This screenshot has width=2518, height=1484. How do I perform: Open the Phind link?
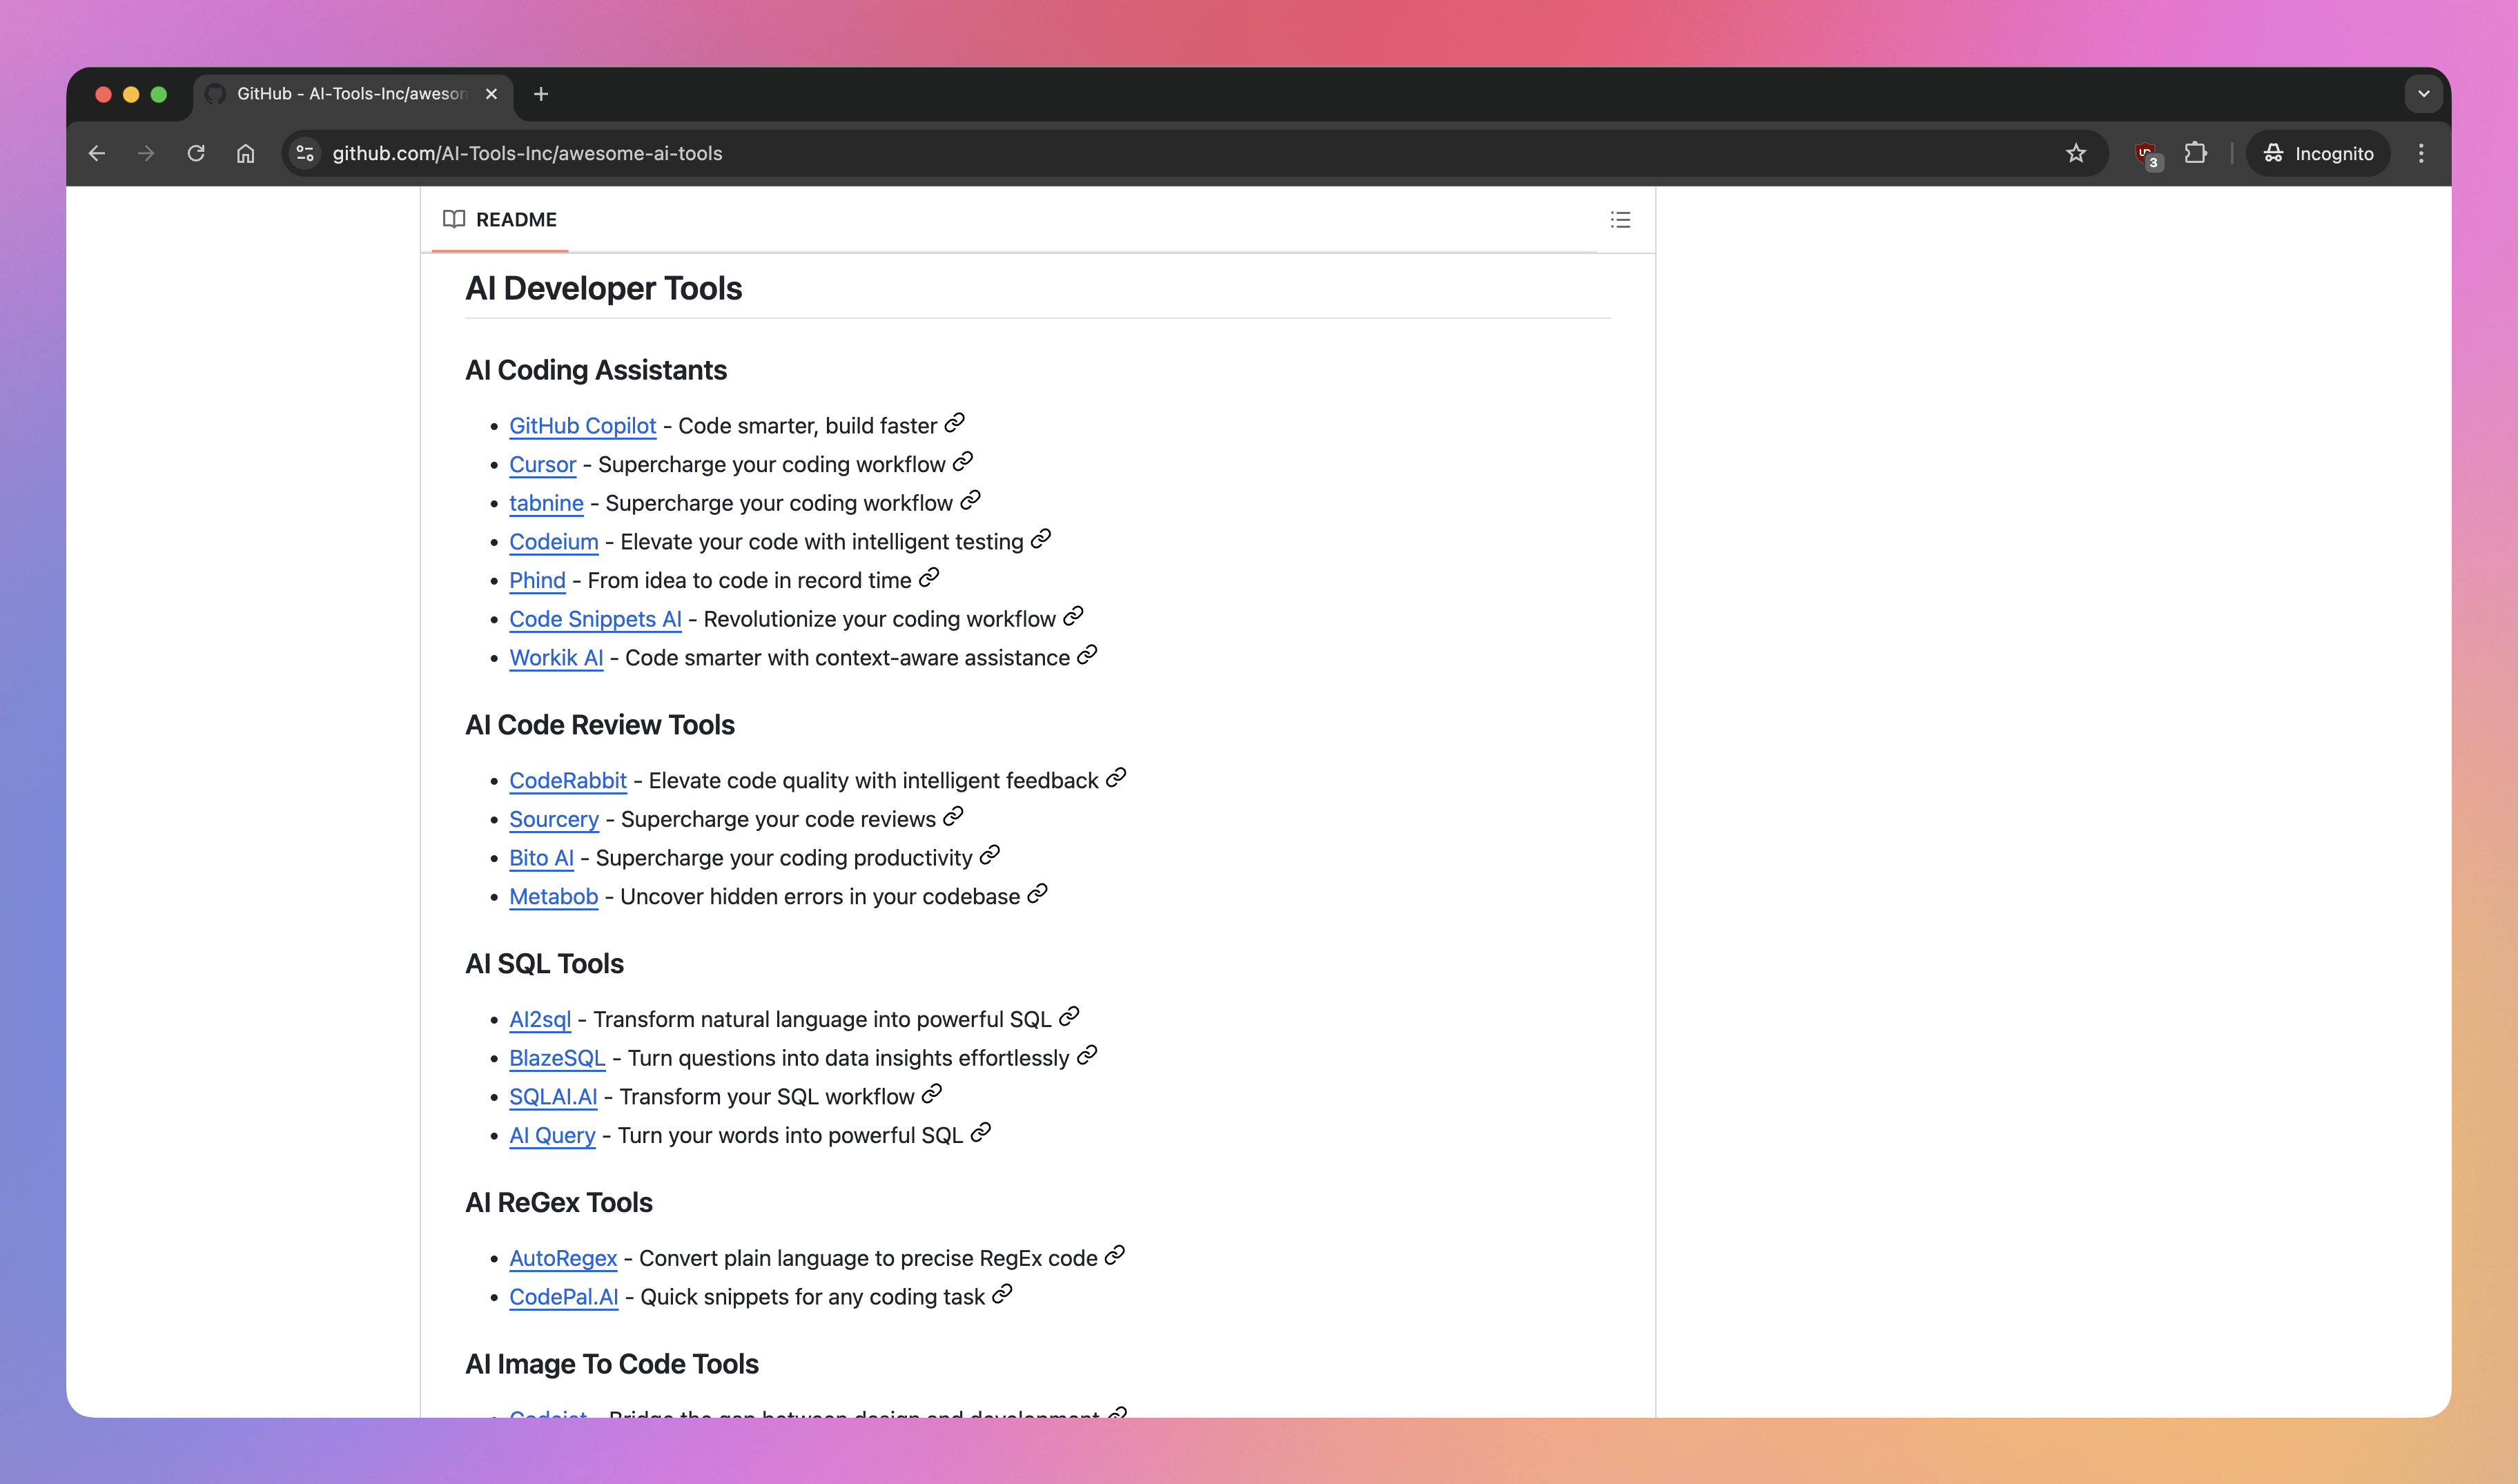(536, 580)
